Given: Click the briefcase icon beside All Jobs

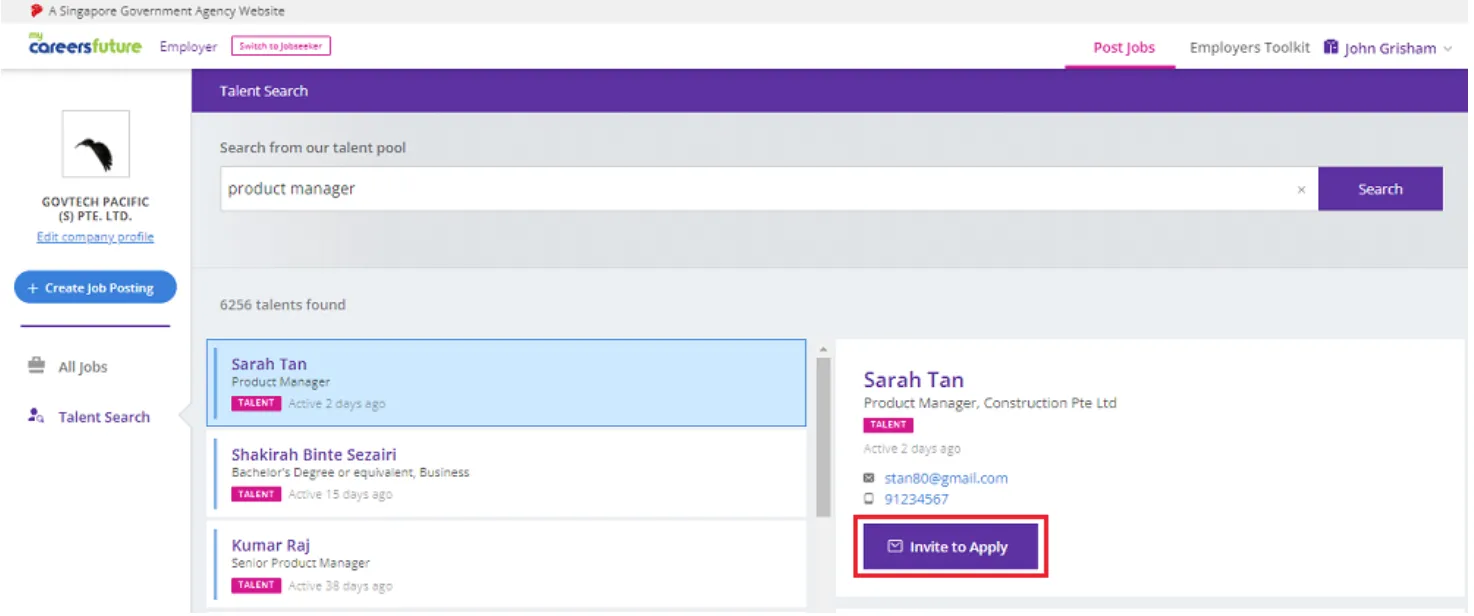Looking at the screenshot, I should click(x=37, y=366).
